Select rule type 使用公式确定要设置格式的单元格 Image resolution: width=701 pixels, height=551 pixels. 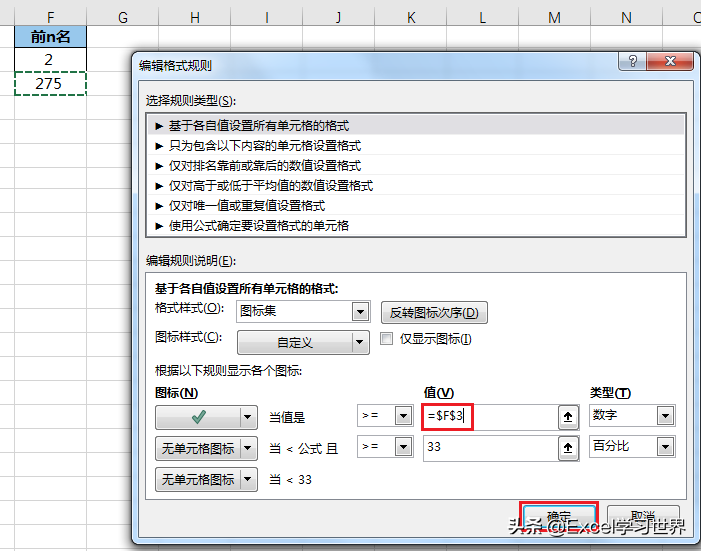(x=416, y=225)
